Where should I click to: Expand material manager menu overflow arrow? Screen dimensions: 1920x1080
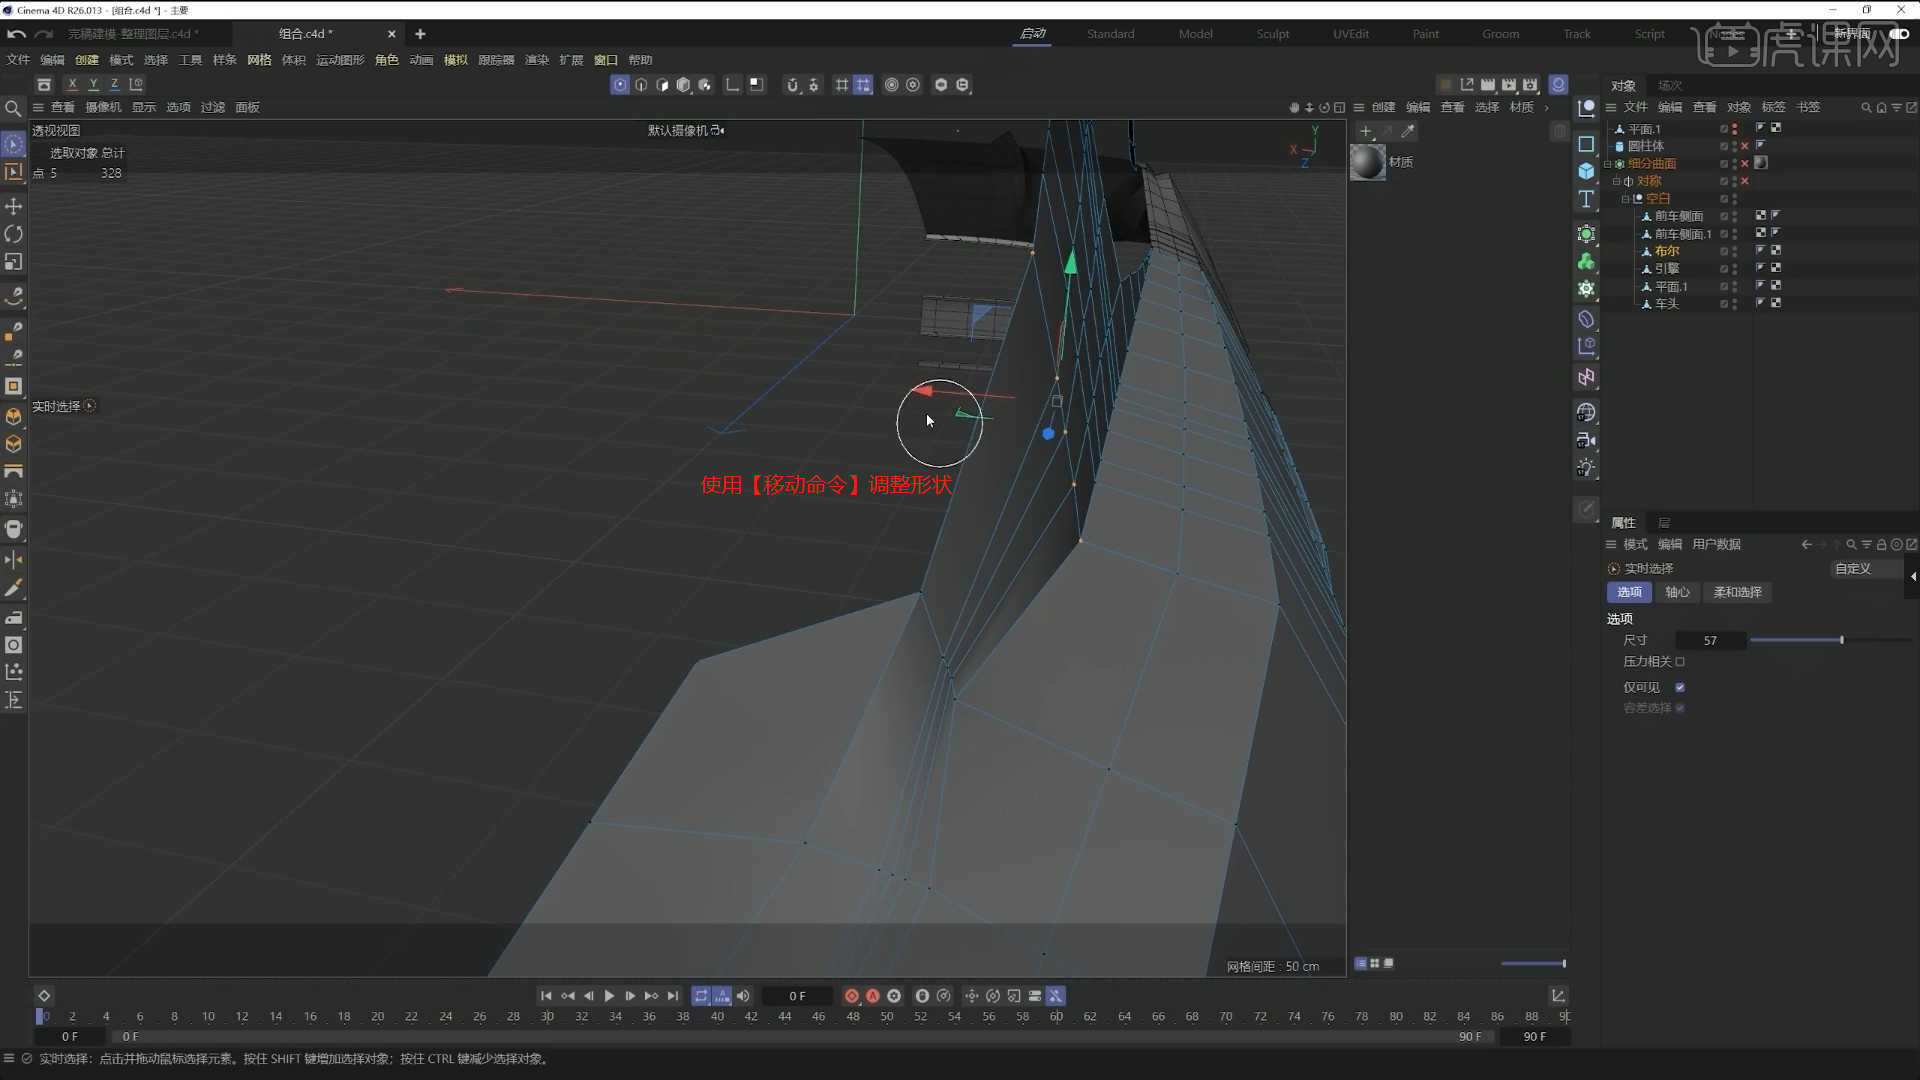(1547, 108)
